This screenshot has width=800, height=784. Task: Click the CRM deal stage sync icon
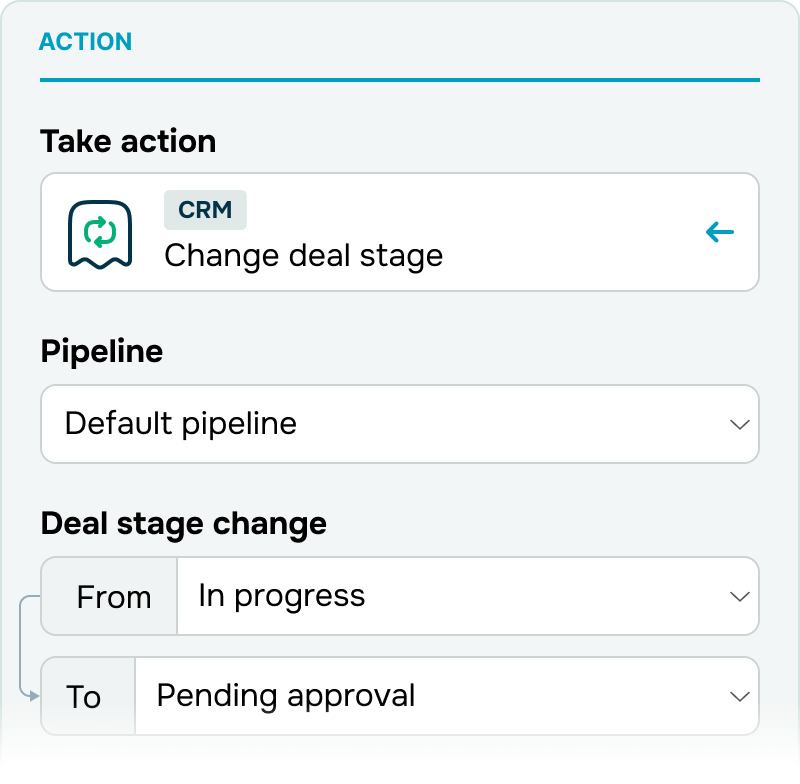(100, 234)
